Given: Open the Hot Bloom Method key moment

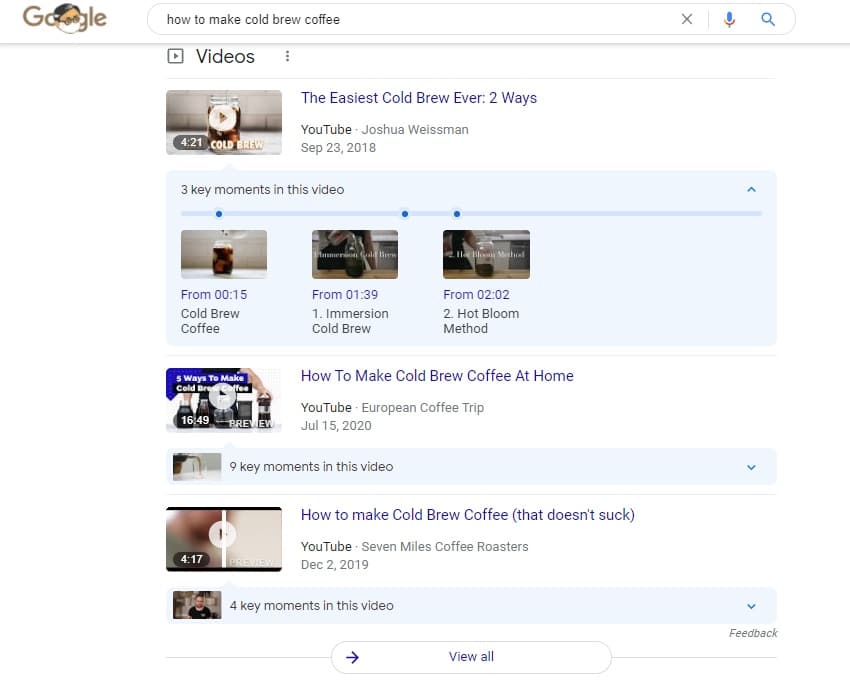Looking at the screenshot, I should pos(486,254).
